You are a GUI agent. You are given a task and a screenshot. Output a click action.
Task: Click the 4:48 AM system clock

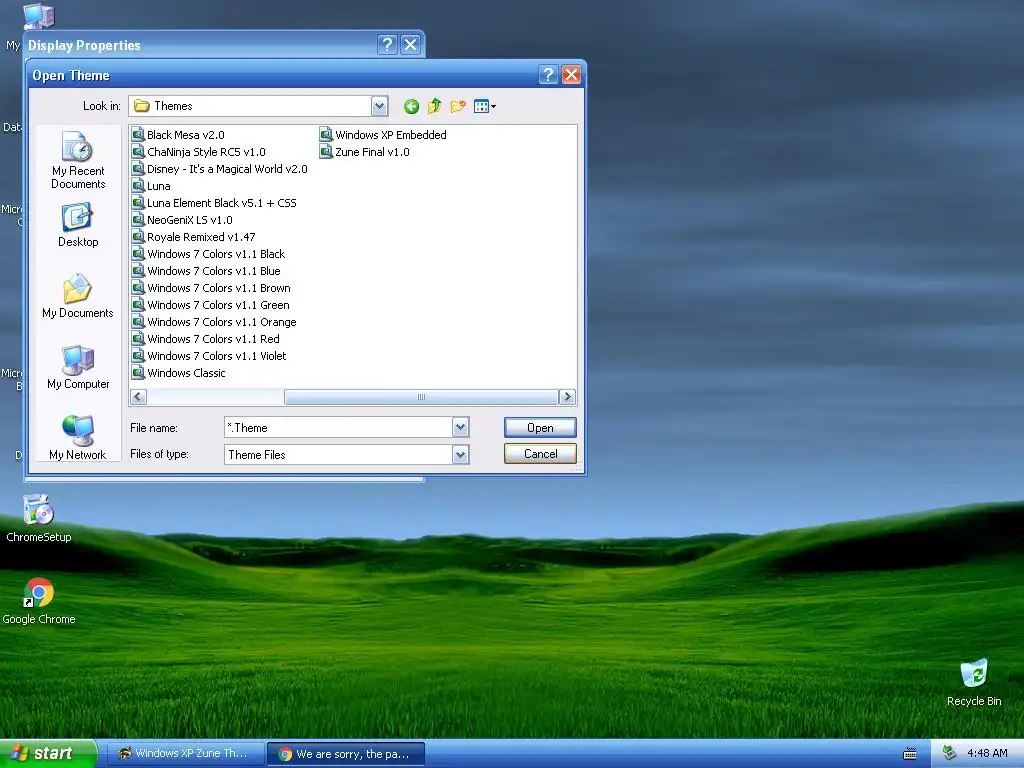click(987, 754)
